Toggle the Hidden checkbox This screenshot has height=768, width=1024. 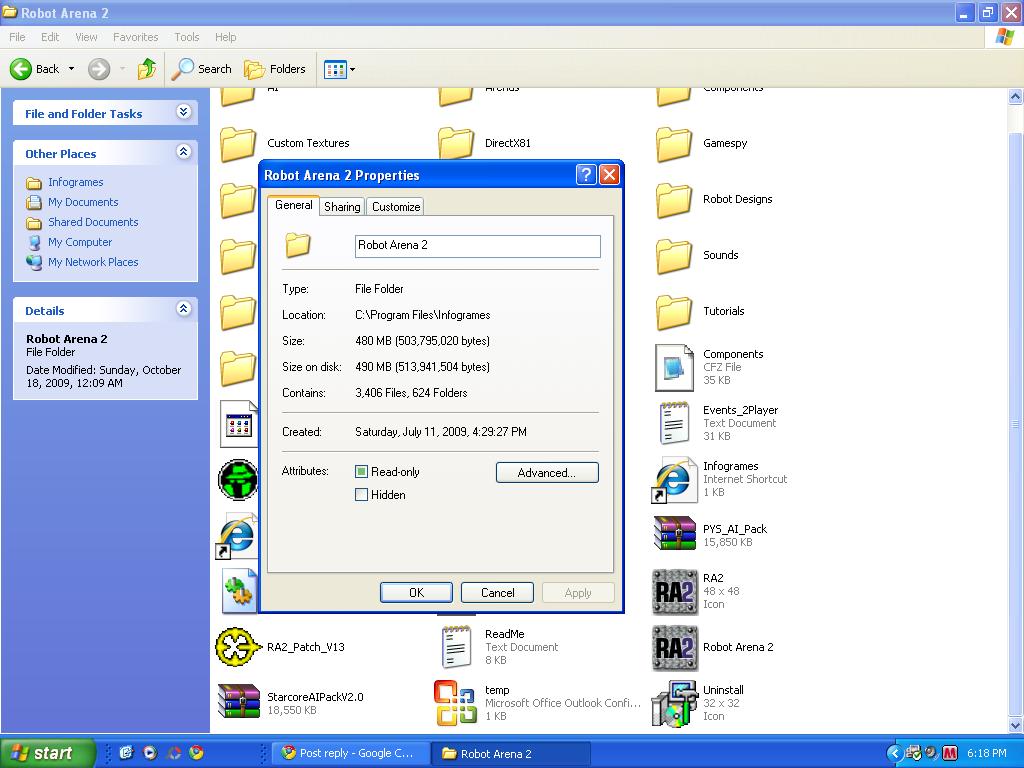click(361, 494)
